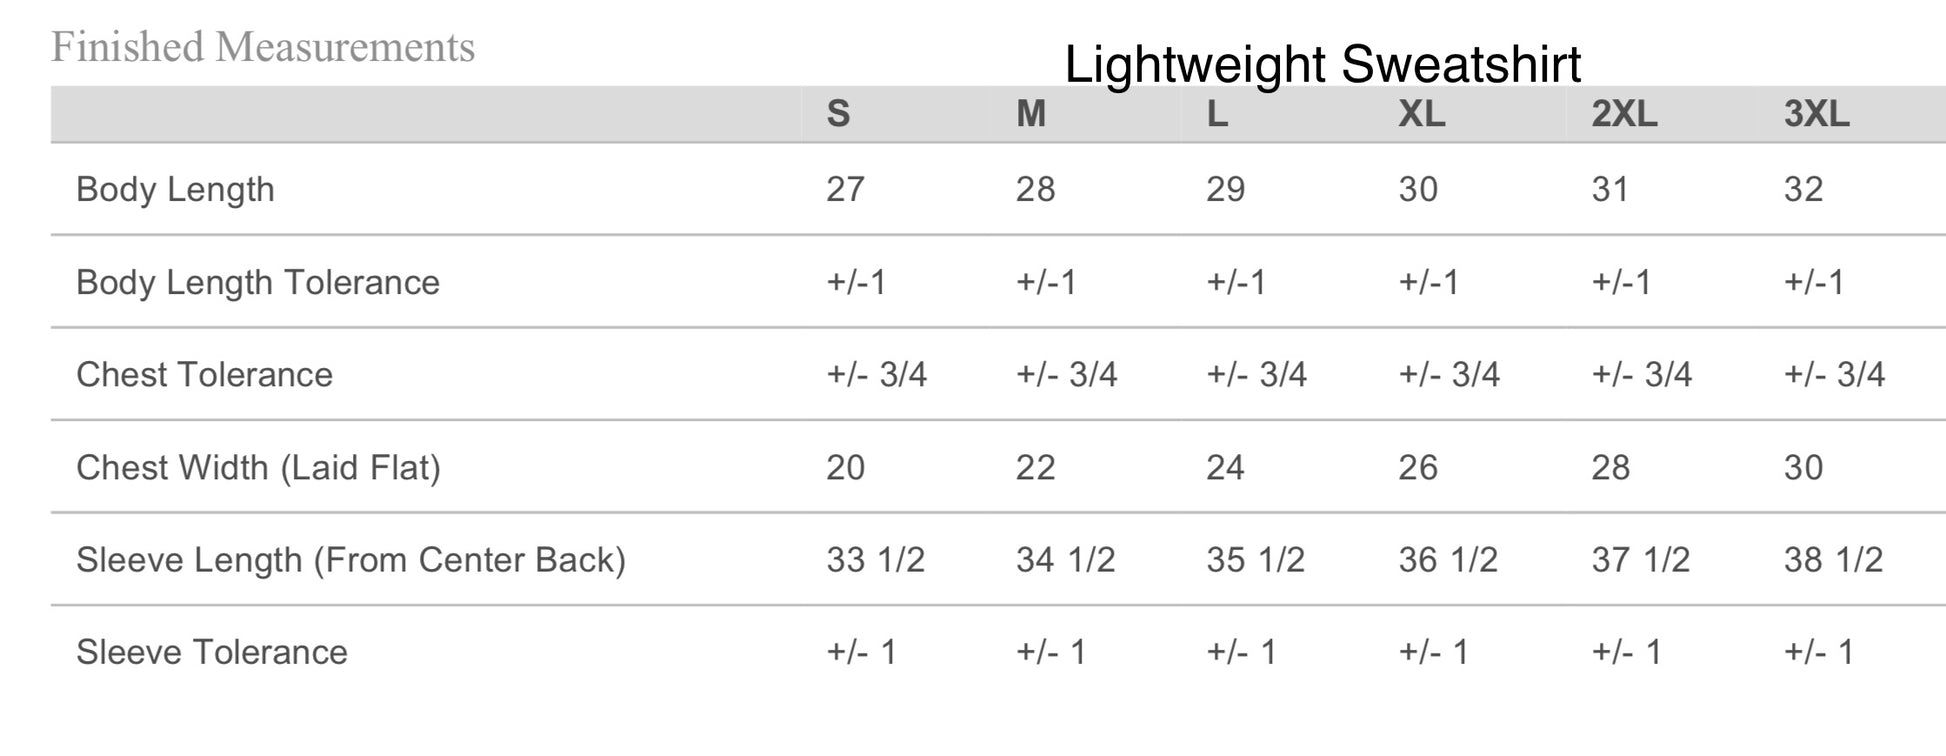Click the 'Sleeve Tolerance' row label
Image resolution: width=1946 pixels, height=756 pixels.
coord(212,653)
